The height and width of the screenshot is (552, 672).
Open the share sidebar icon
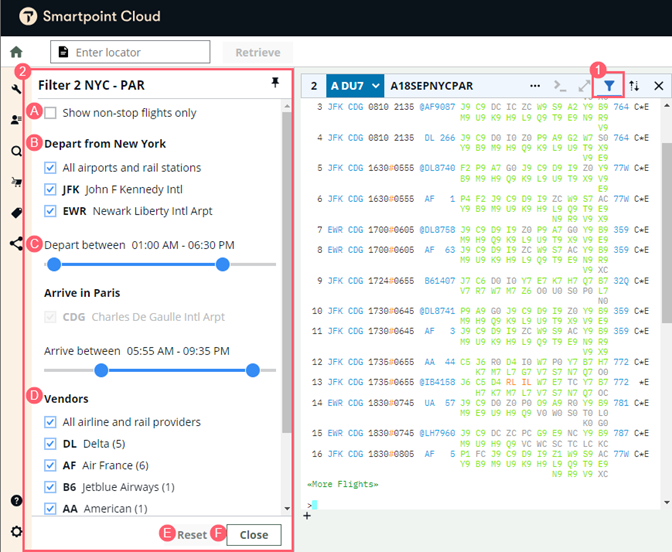(x=16, y=244)
